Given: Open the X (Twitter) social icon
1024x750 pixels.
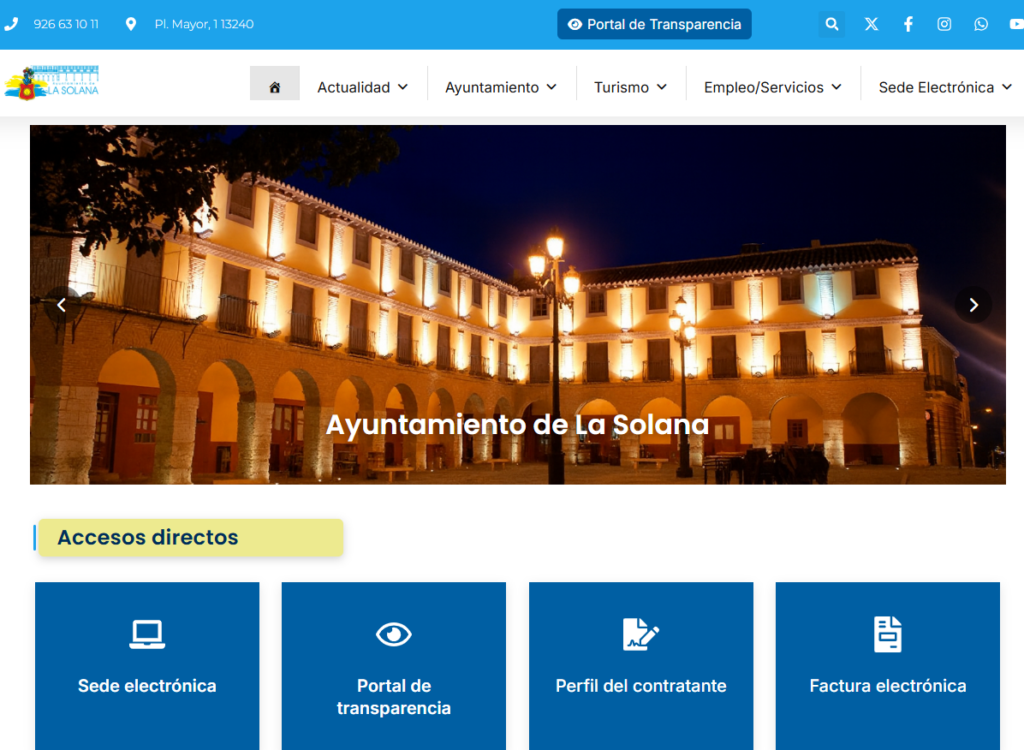Looking at the screenshot, I should [x=871, y=24].
